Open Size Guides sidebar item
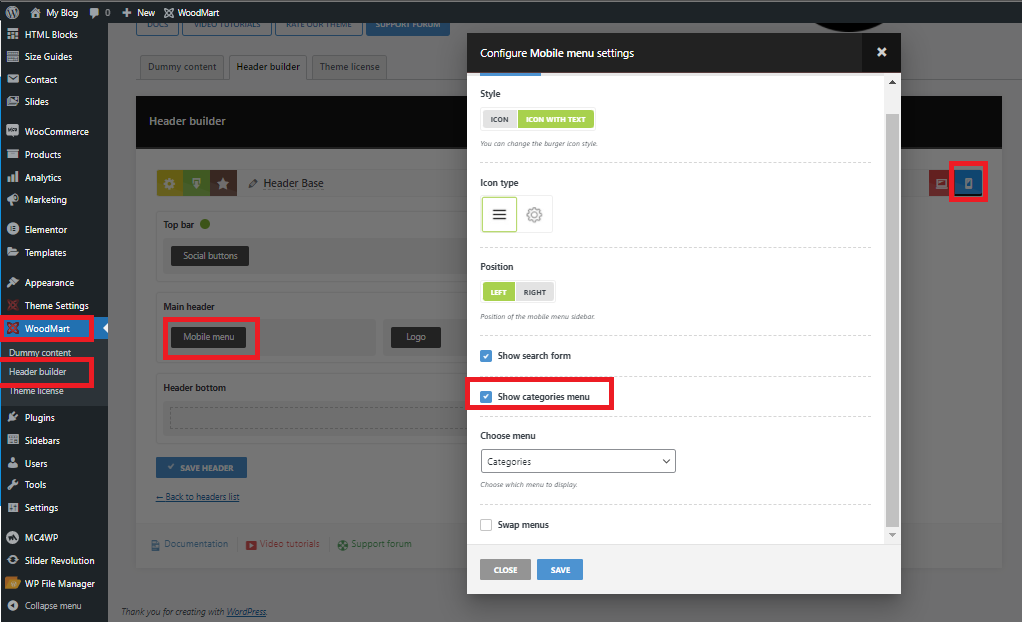 click(x=48, y=57)
